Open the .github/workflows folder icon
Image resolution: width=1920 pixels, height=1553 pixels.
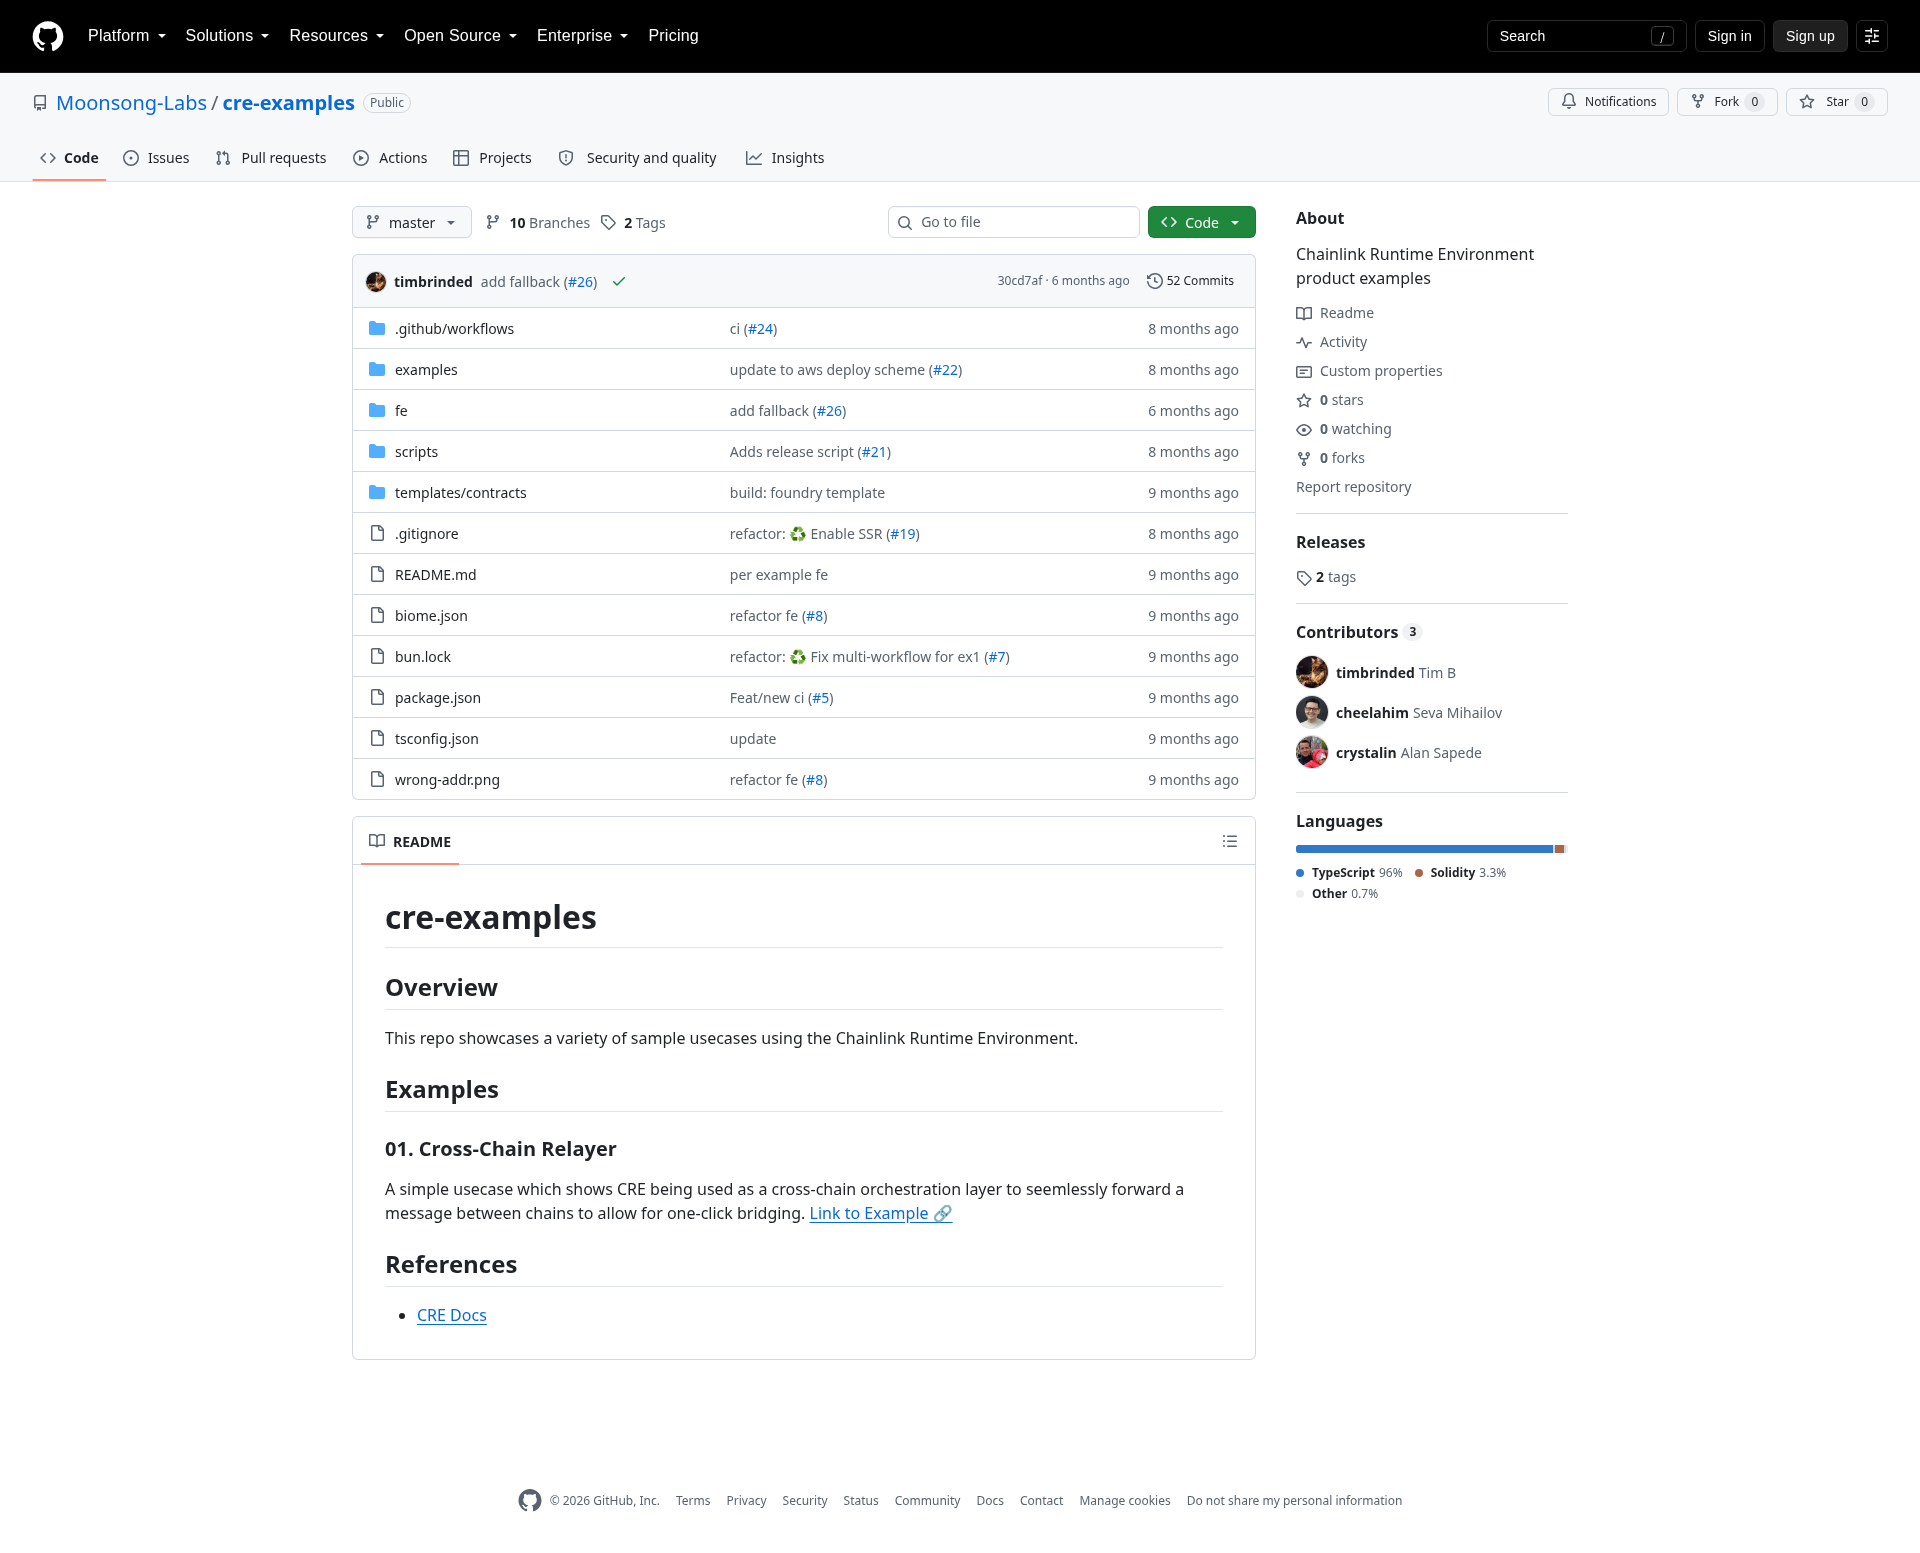[377, 329]
